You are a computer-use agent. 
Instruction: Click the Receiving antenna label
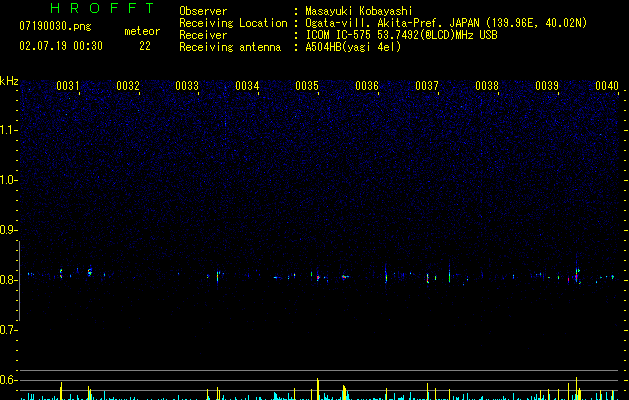[x=230, y=47]
